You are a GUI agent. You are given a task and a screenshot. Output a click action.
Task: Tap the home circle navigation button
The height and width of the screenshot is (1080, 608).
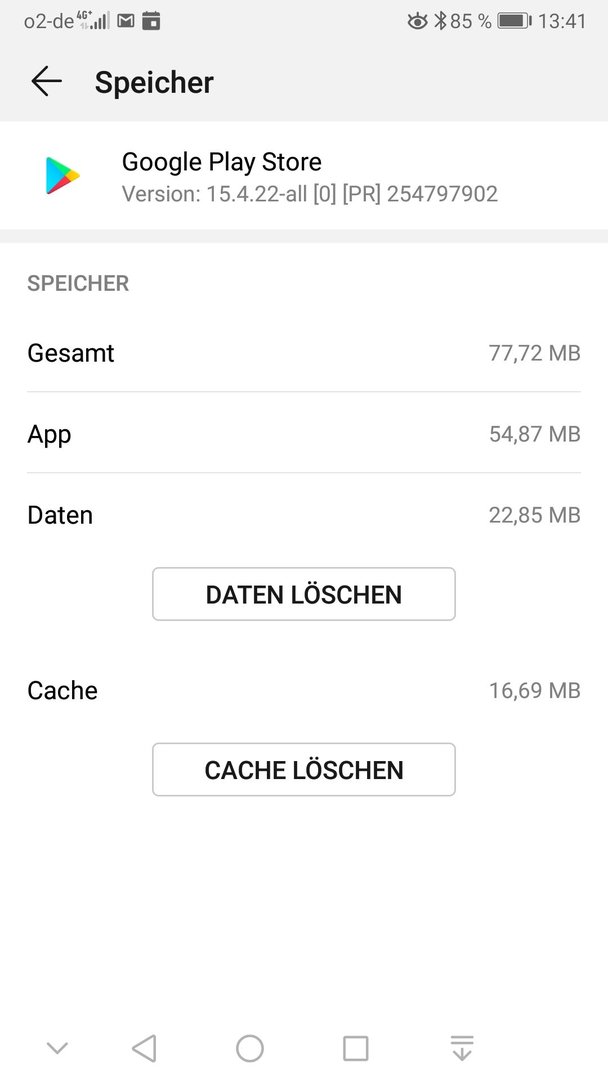click(250, 1048)
